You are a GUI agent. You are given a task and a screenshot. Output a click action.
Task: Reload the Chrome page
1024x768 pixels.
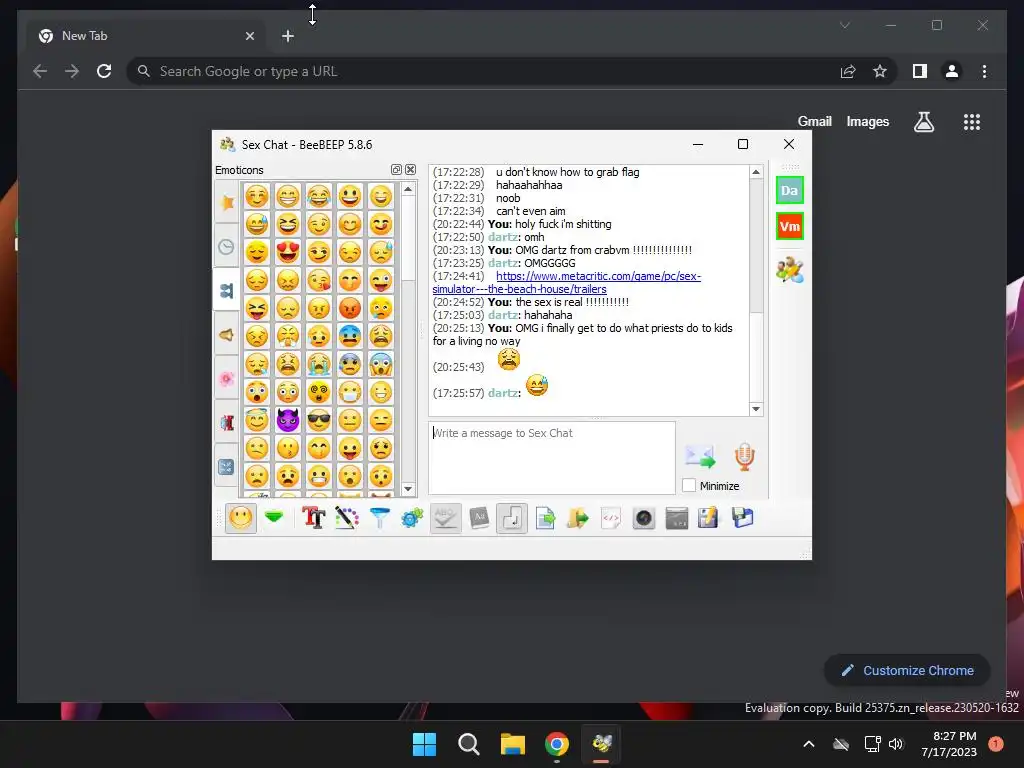click(104, 71)
